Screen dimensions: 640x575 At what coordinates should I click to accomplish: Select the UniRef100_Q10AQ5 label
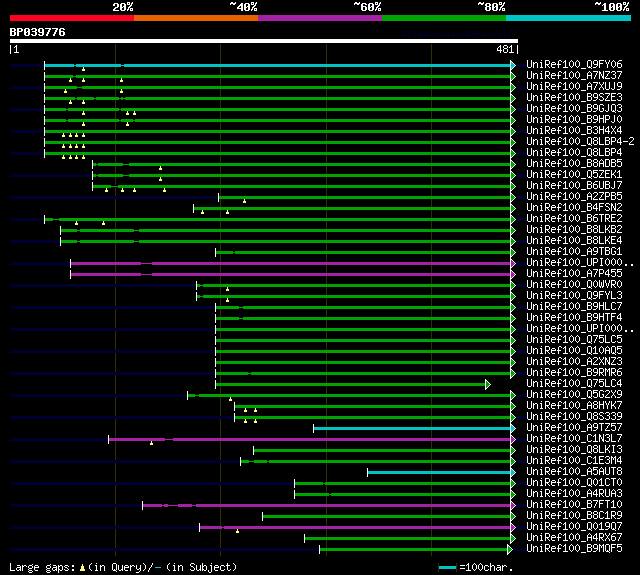[x=574, y=351]
